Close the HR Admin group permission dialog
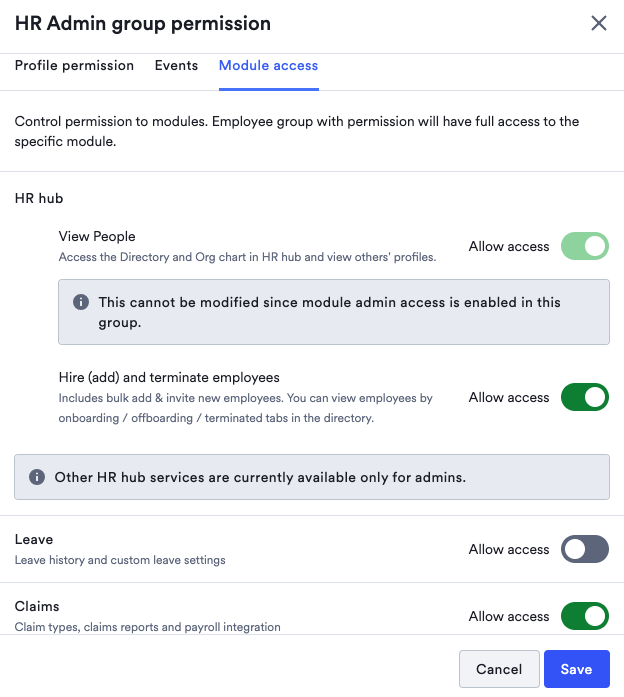Viewport: 624px width, 697px height. (x=599, y=23)
